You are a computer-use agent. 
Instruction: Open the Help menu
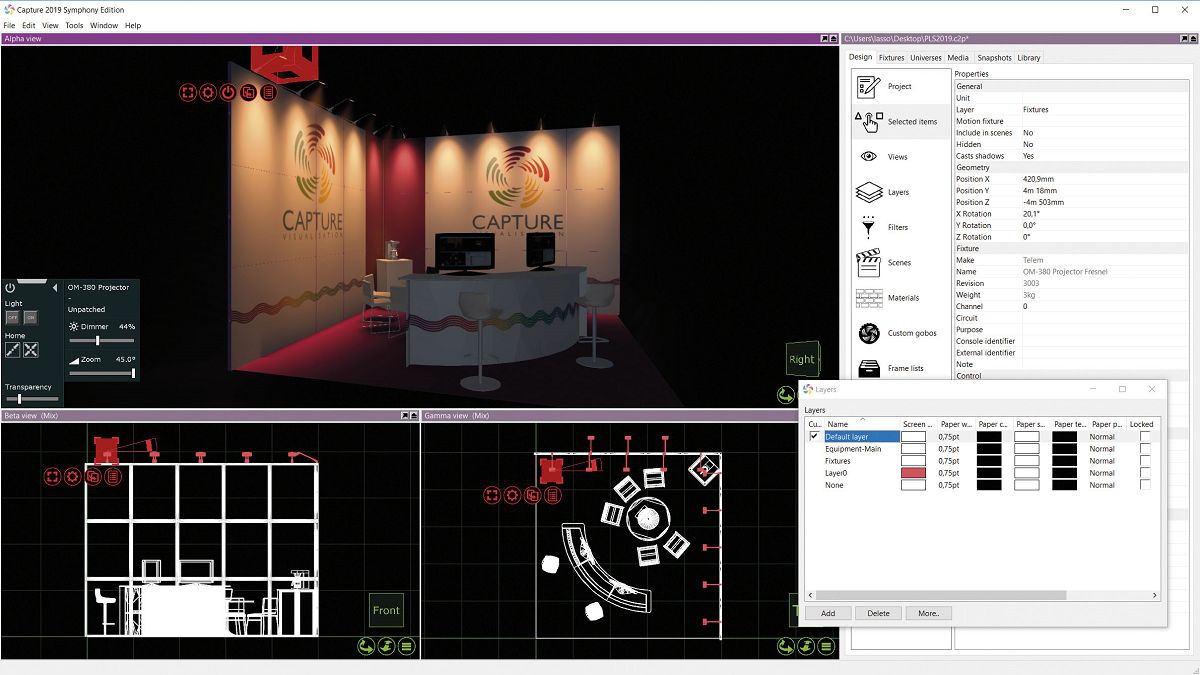click(x=133, y=25)
